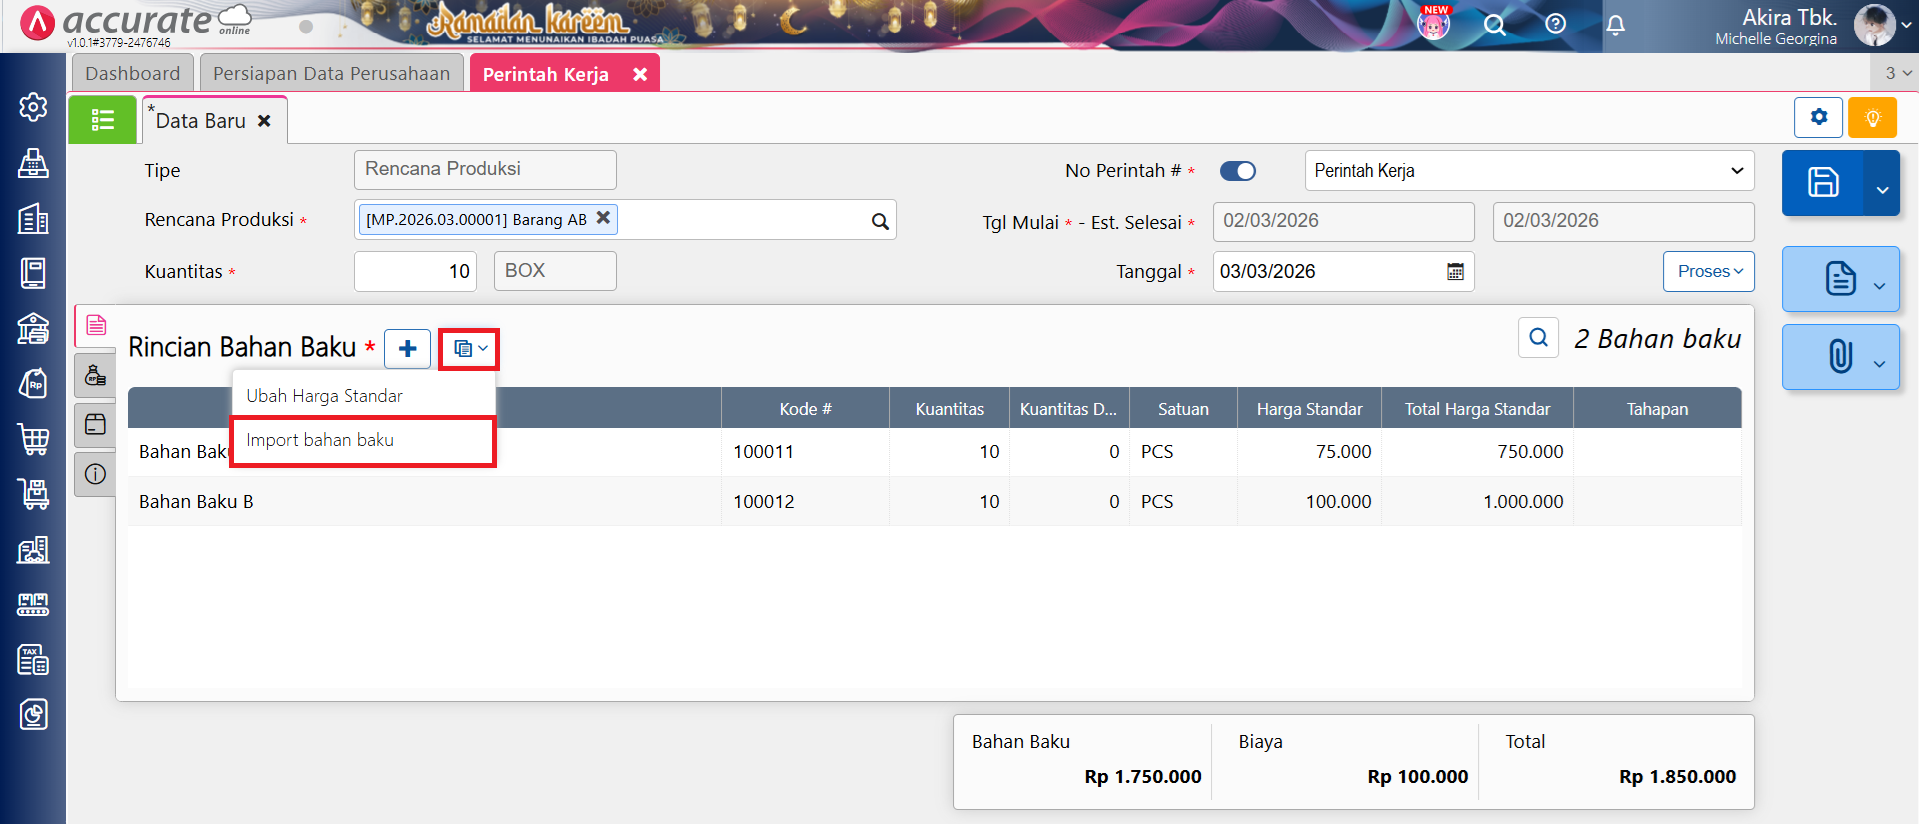Click the orange lightbulb tips icon
This screenshot has height=824, width=1919.
[x=1872, y=118]
